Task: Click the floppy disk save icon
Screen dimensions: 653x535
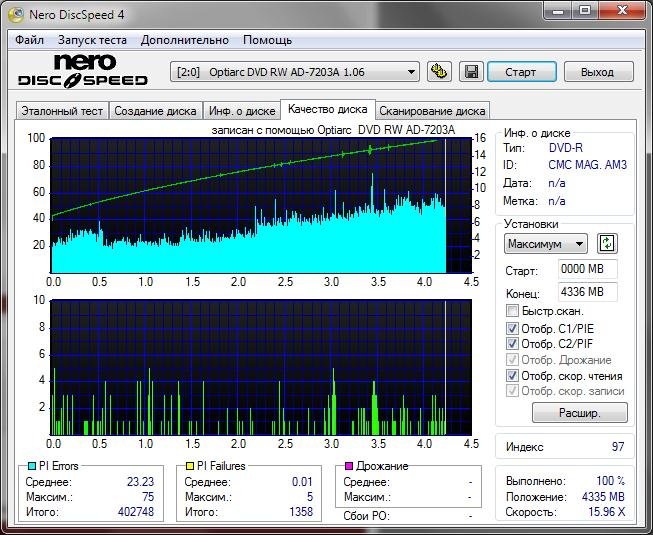Action: [471, 72]
